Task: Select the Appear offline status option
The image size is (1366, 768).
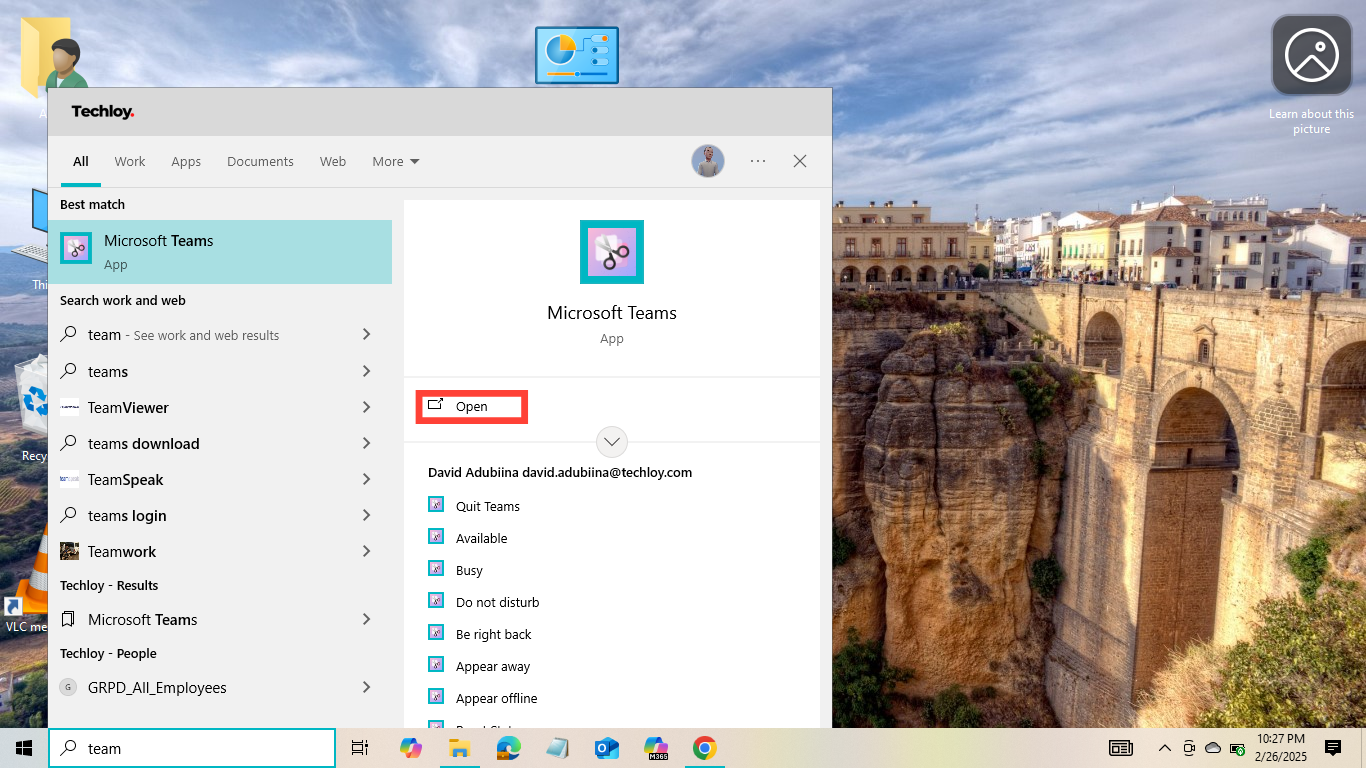Action: 496,699
